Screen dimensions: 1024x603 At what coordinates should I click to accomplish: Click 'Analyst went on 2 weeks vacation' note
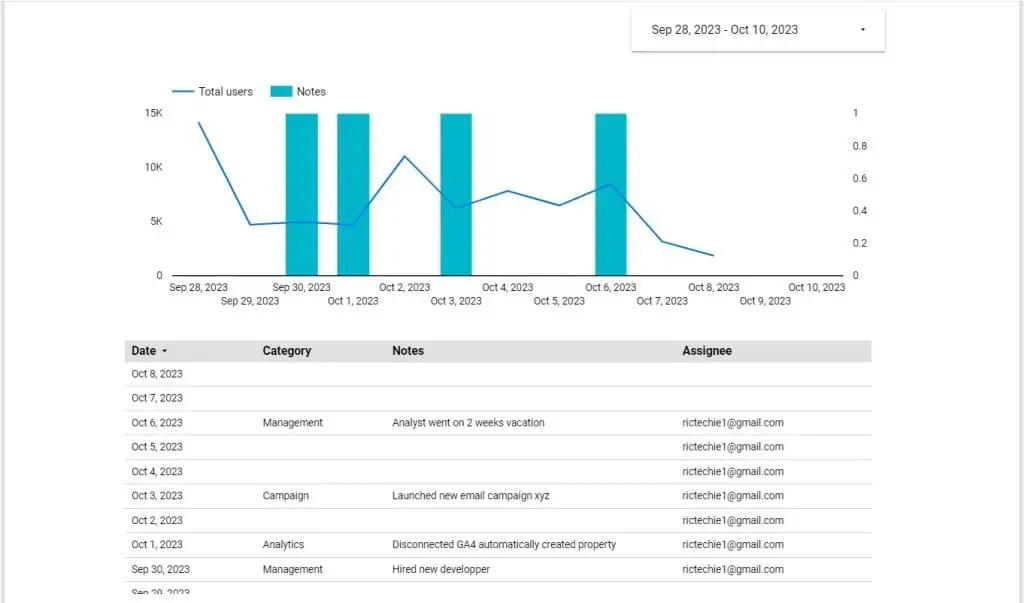click(468, 423)
